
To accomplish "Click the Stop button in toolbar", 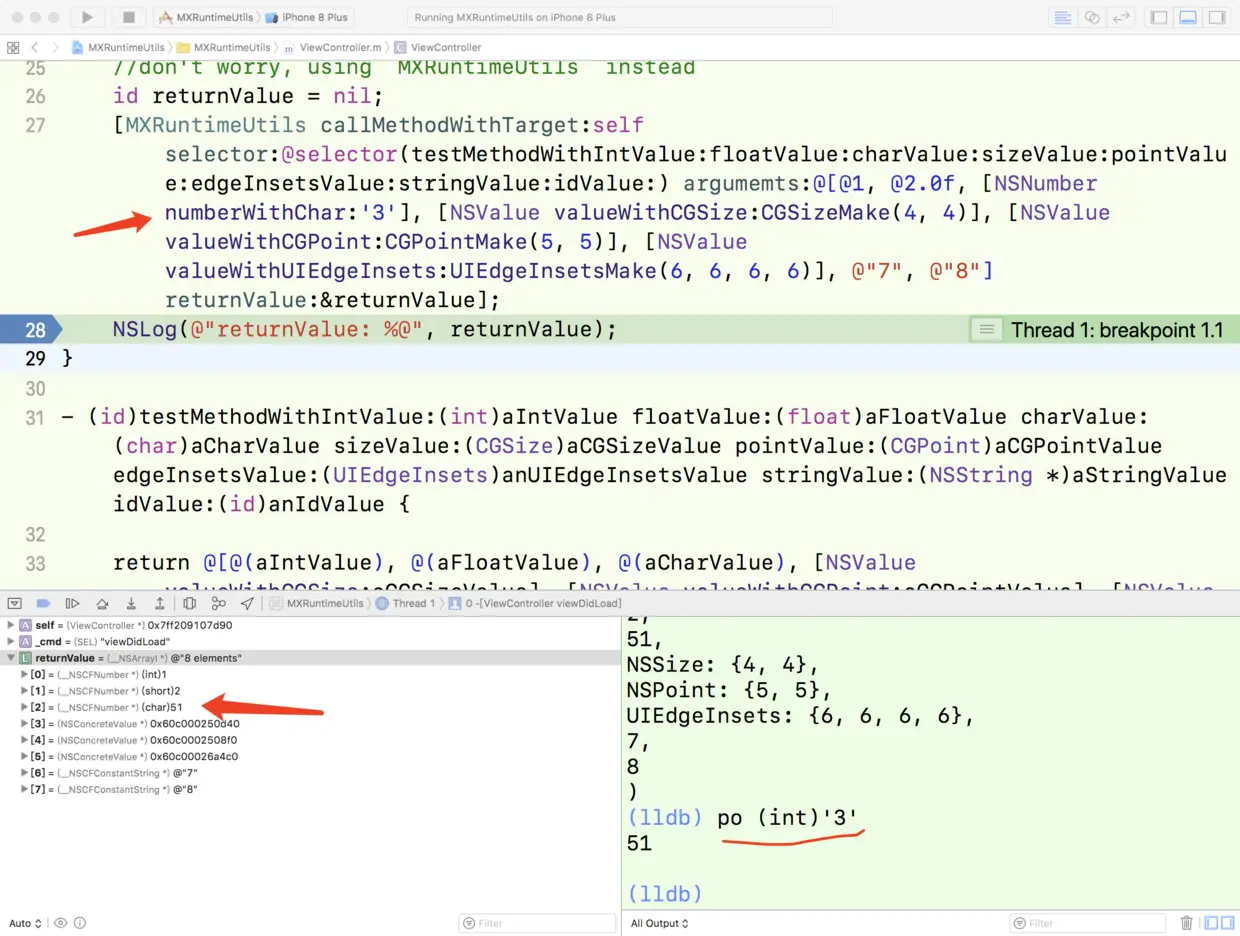I will click(129, 17).
